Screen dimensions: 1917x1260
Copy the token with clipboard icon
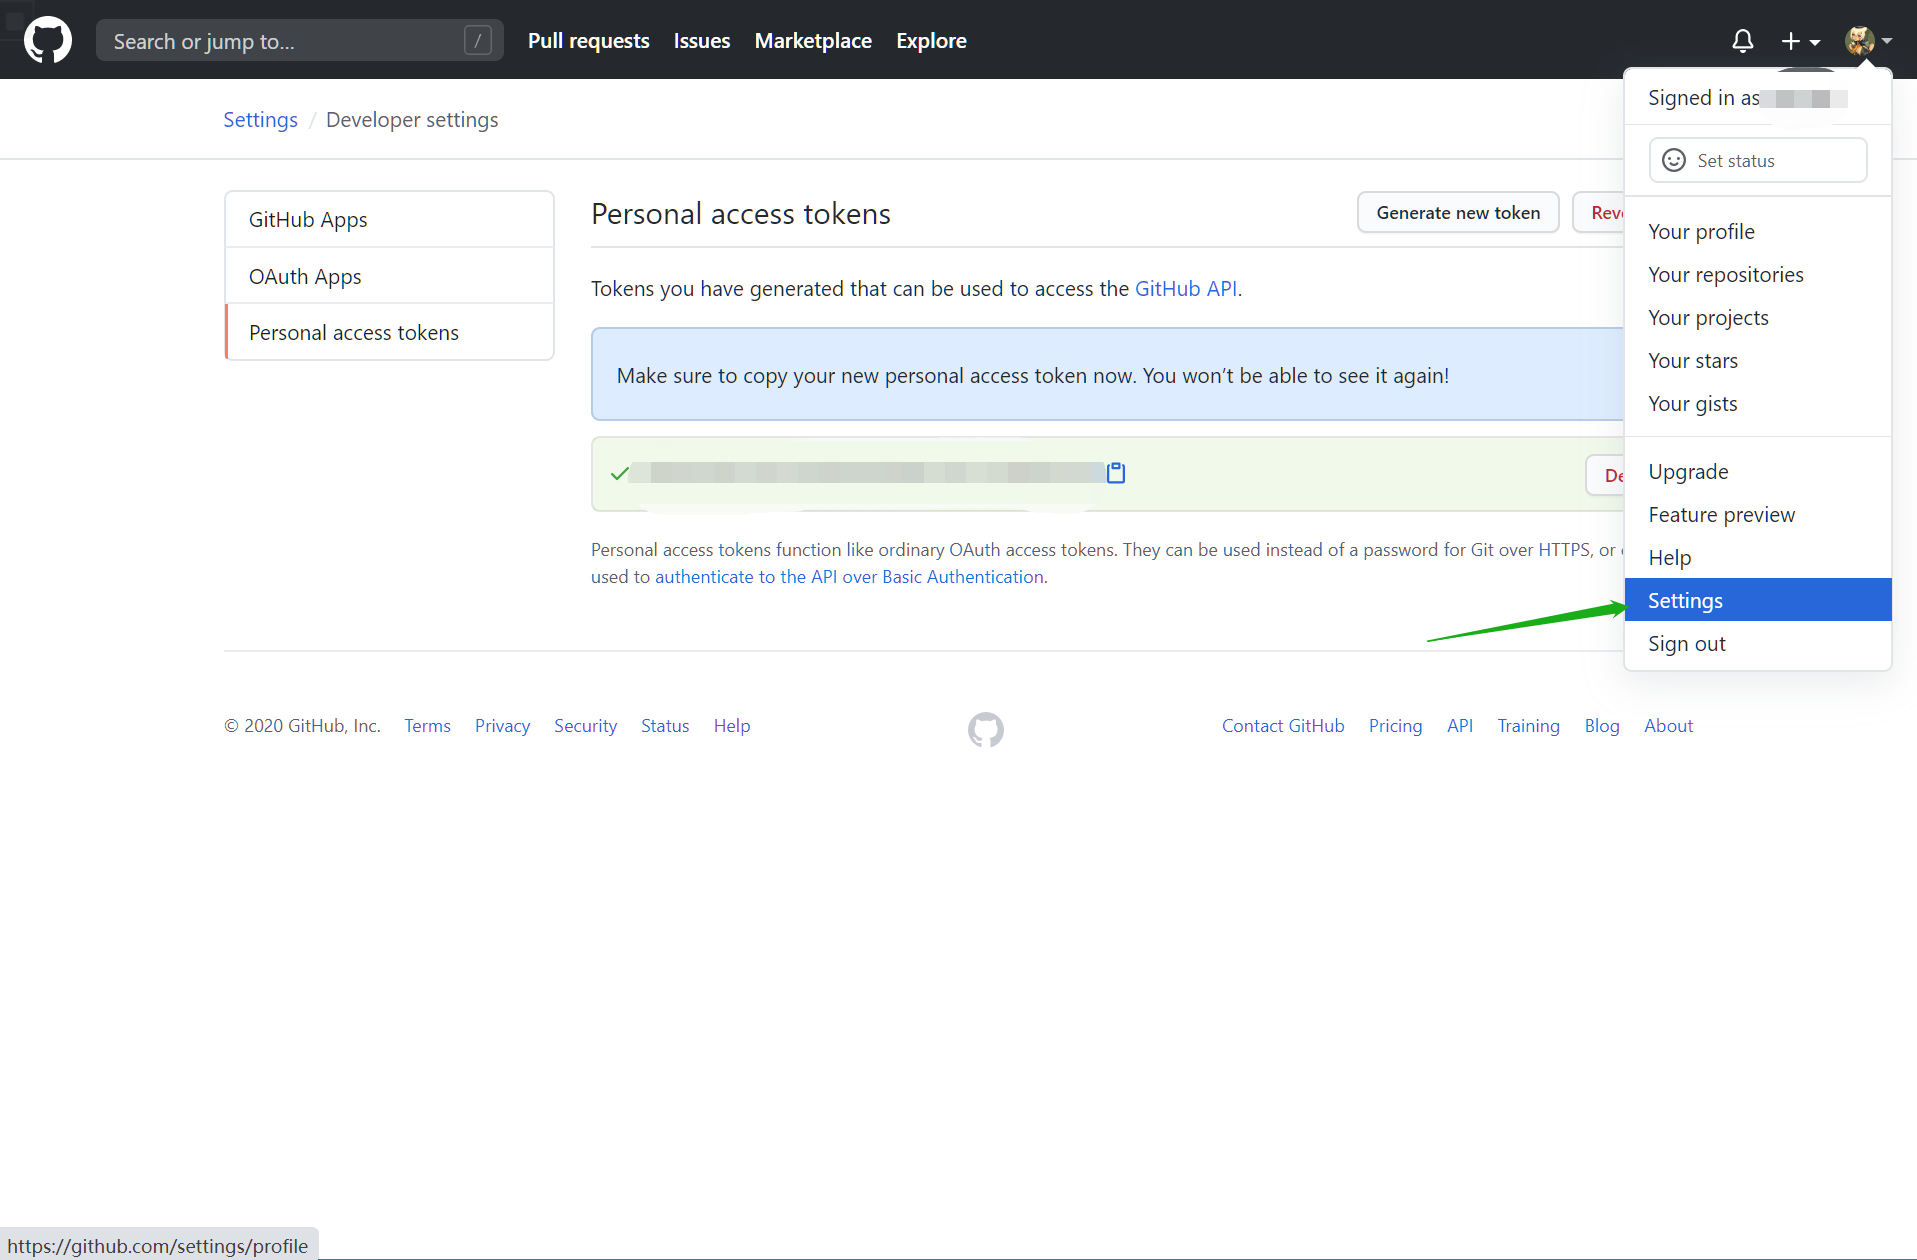(1116, 473)
